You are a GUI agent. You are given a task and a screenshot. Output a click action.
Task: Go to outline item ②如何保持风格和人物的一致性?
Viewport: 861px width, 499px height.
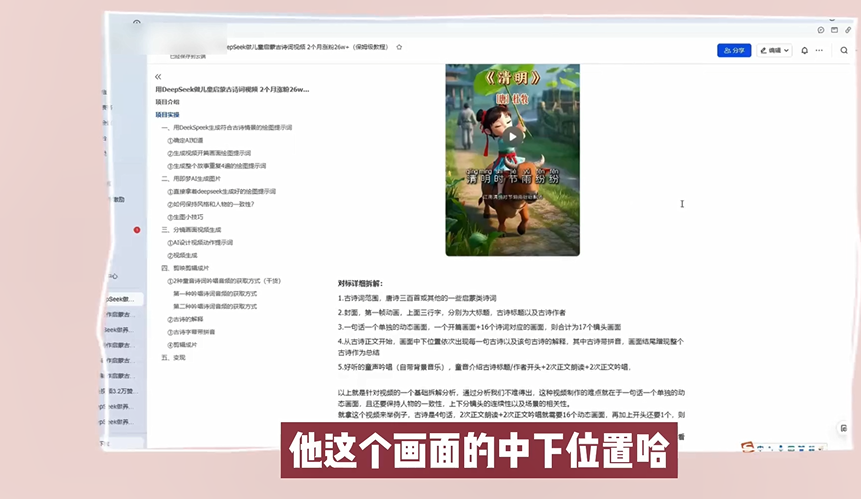[211, 204]
